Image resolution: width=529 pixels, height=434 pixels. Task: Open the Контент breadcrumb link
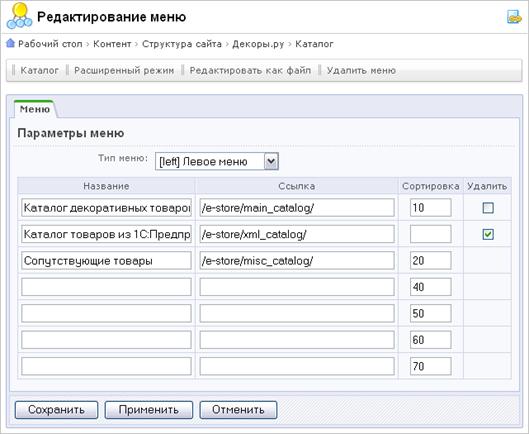pyautogui.click(x=112, y=44)
